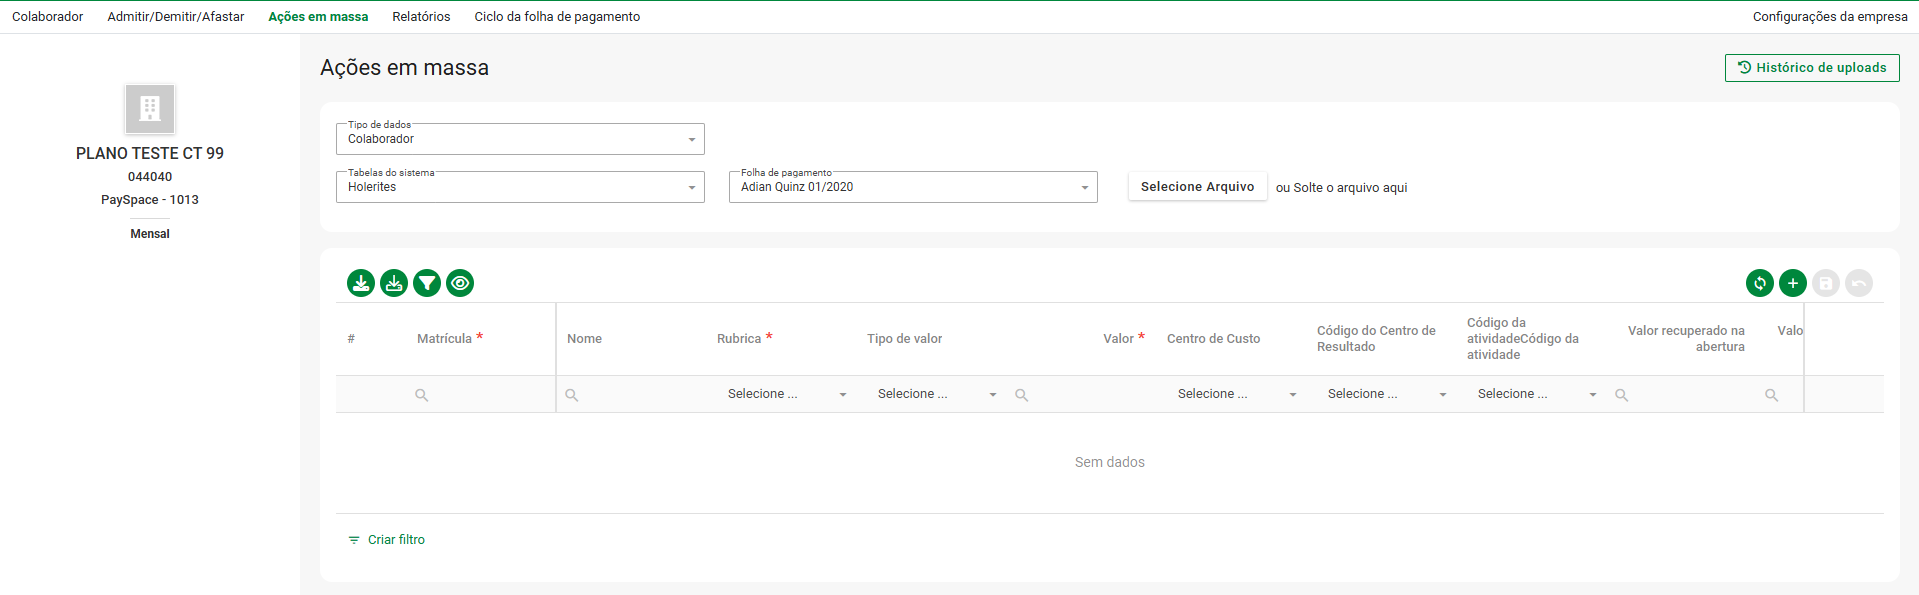Viewport: 1919px width, 595px height.
Task: Open the Tipo de dados dropdown
Action: click(520, 139)
